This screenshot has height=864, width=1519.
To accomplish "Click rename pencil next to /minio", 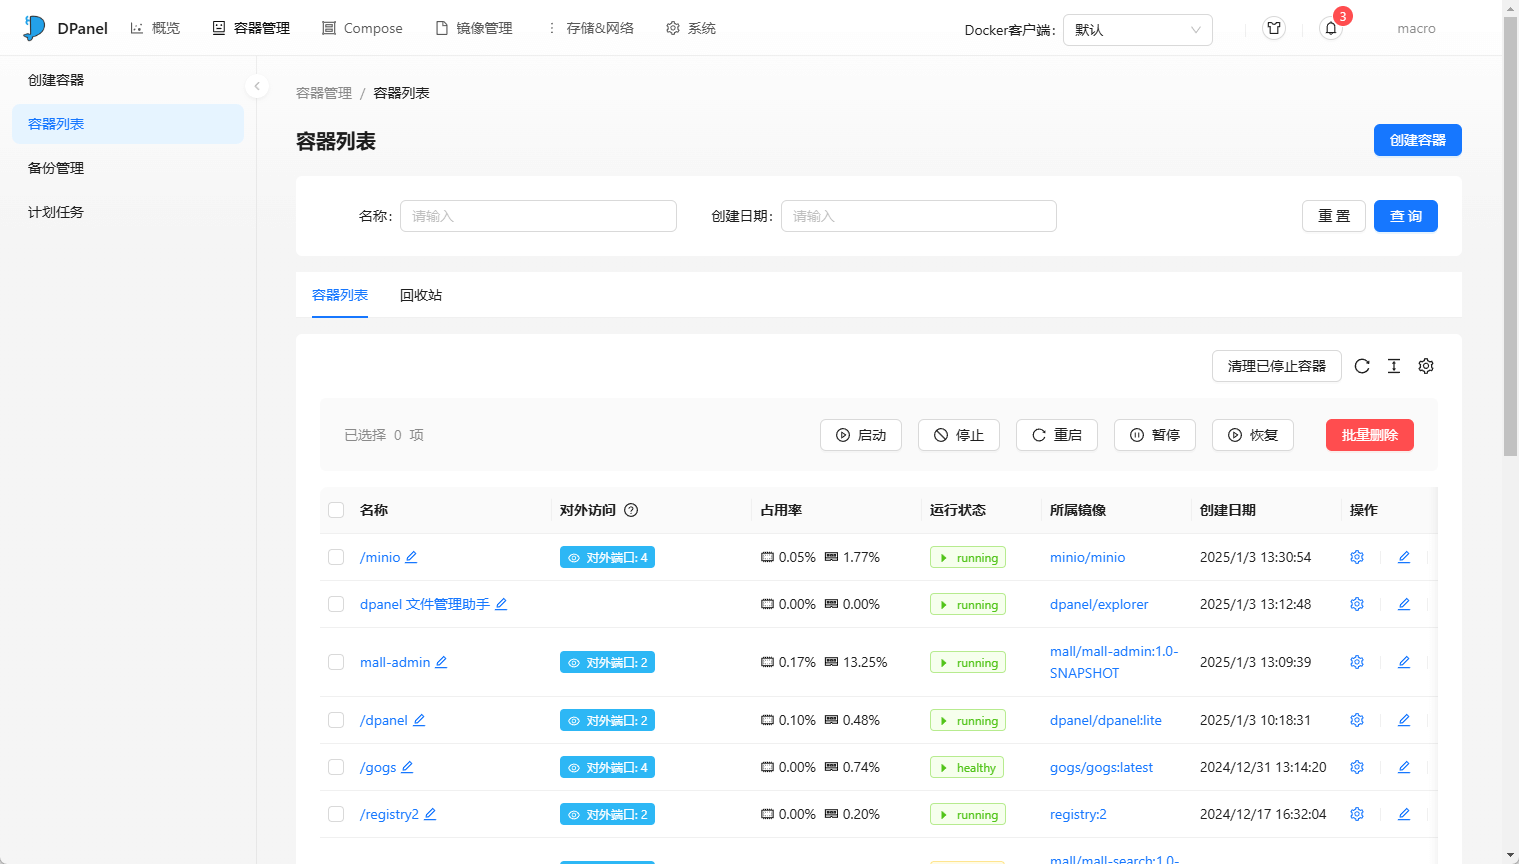I will pos(411,557).
